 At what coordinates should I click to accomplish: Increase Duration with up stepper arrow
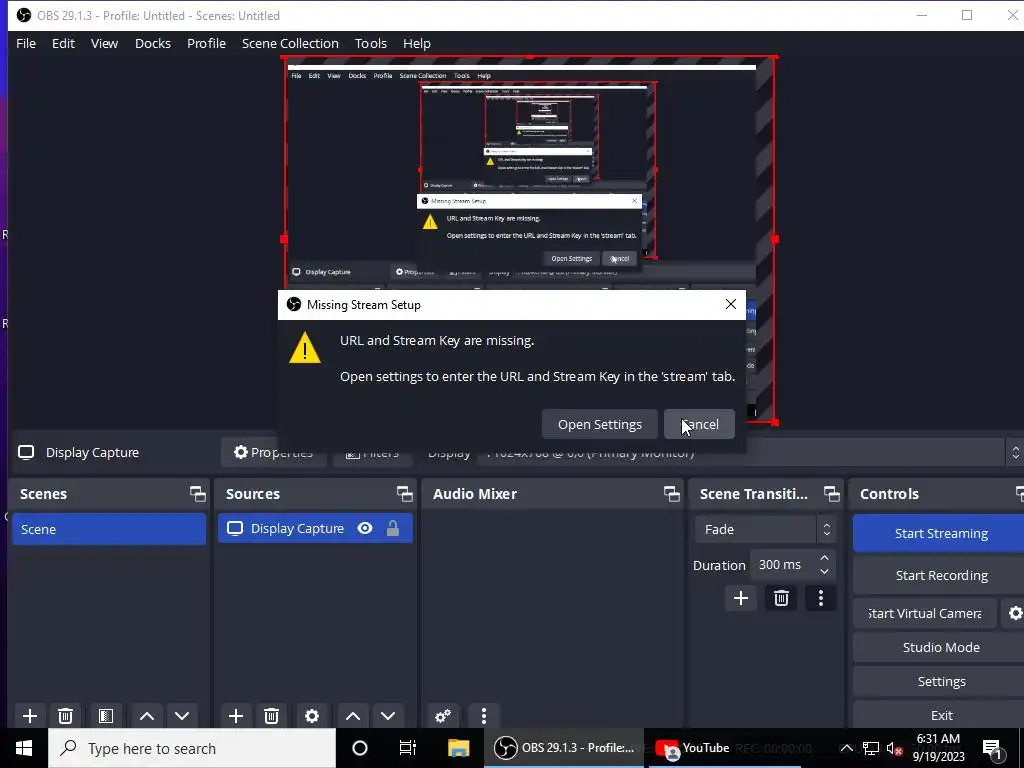click(824, 558)
